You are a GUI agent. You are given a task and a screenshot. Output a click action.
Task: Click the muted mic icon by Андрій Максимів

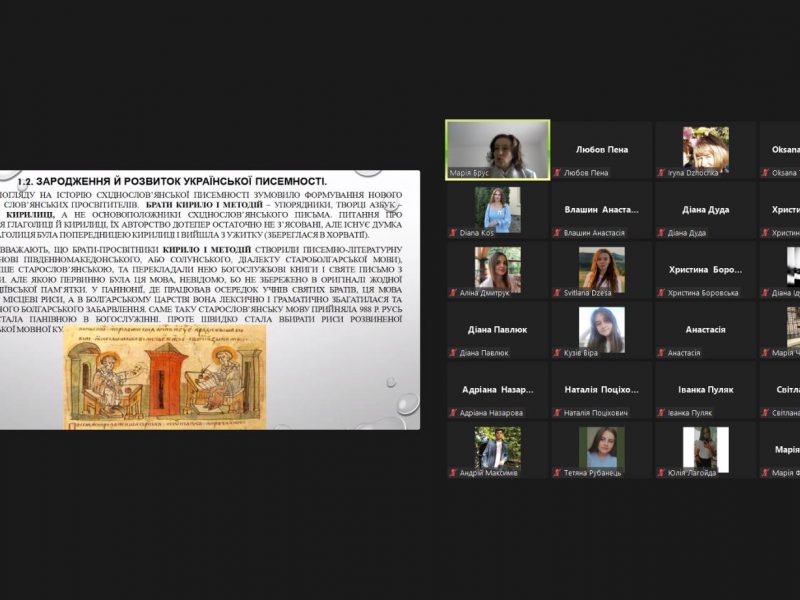pos(453,473)
